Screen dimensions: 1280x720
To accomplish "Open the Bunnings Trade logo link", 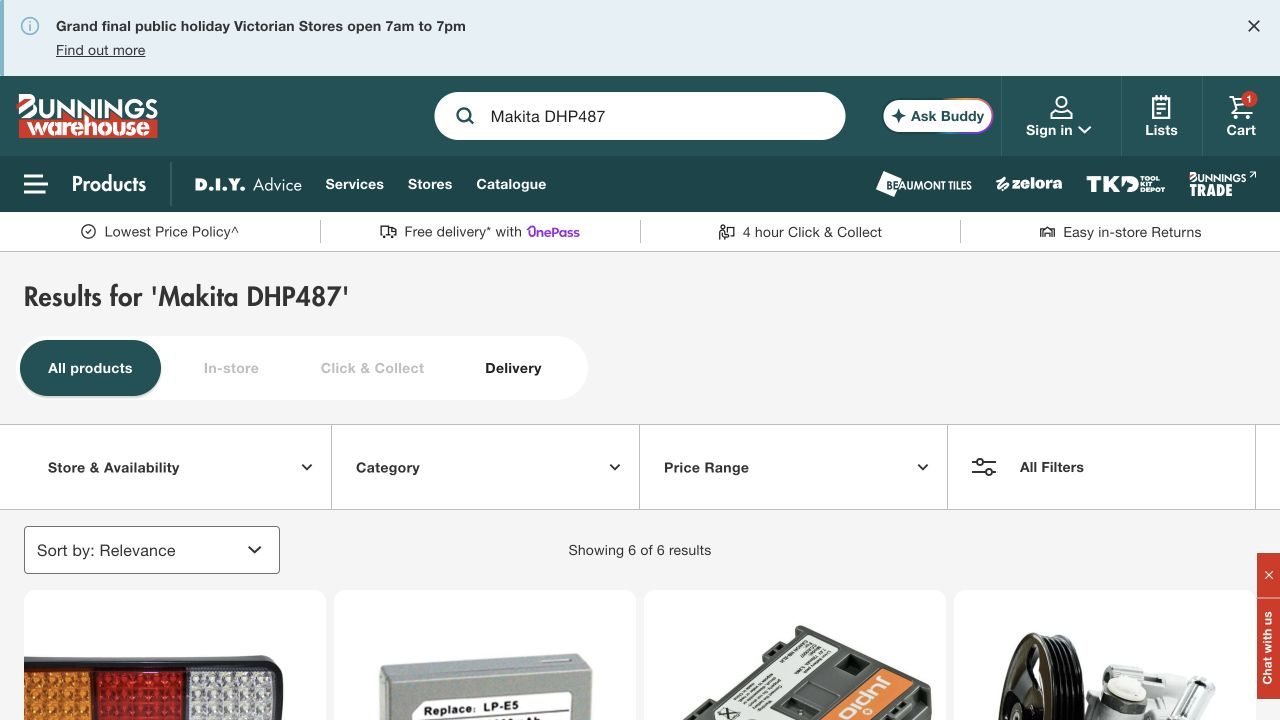I will [1222, 184].
